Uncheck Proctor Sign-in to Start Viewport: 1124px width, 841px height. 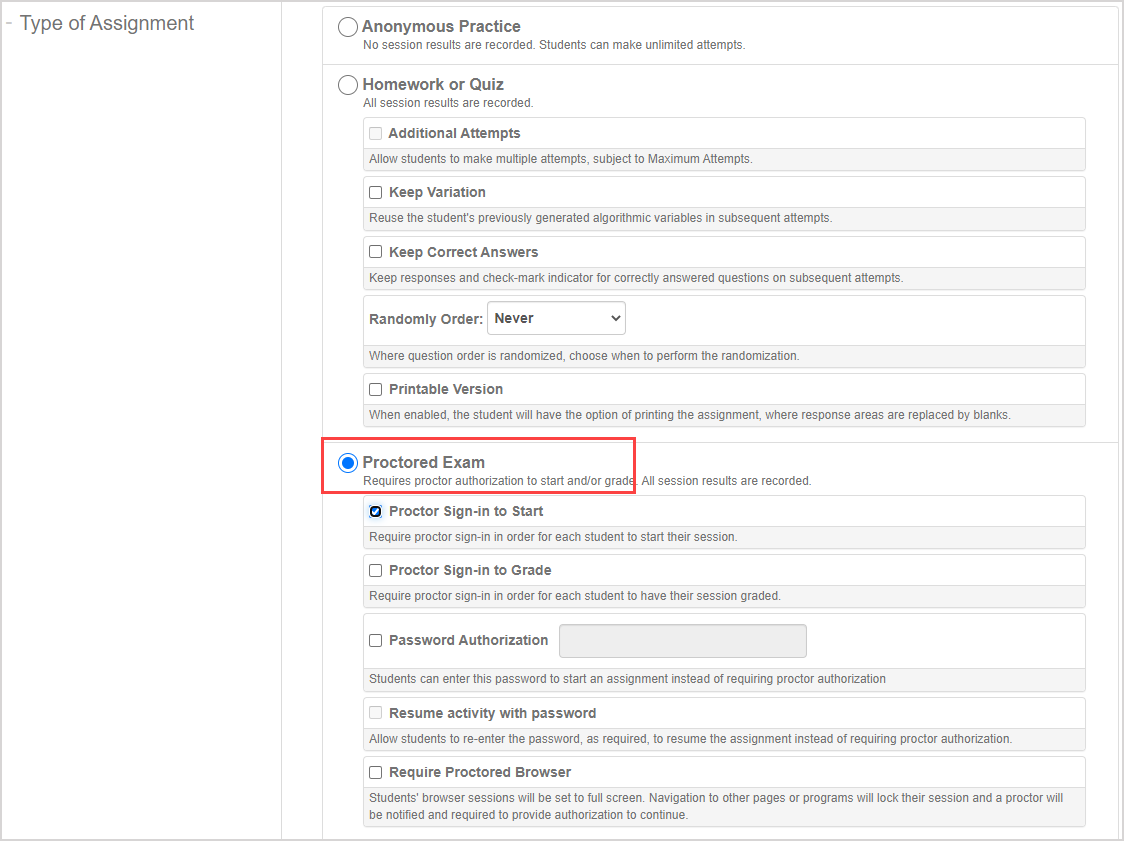pos(376,511)
